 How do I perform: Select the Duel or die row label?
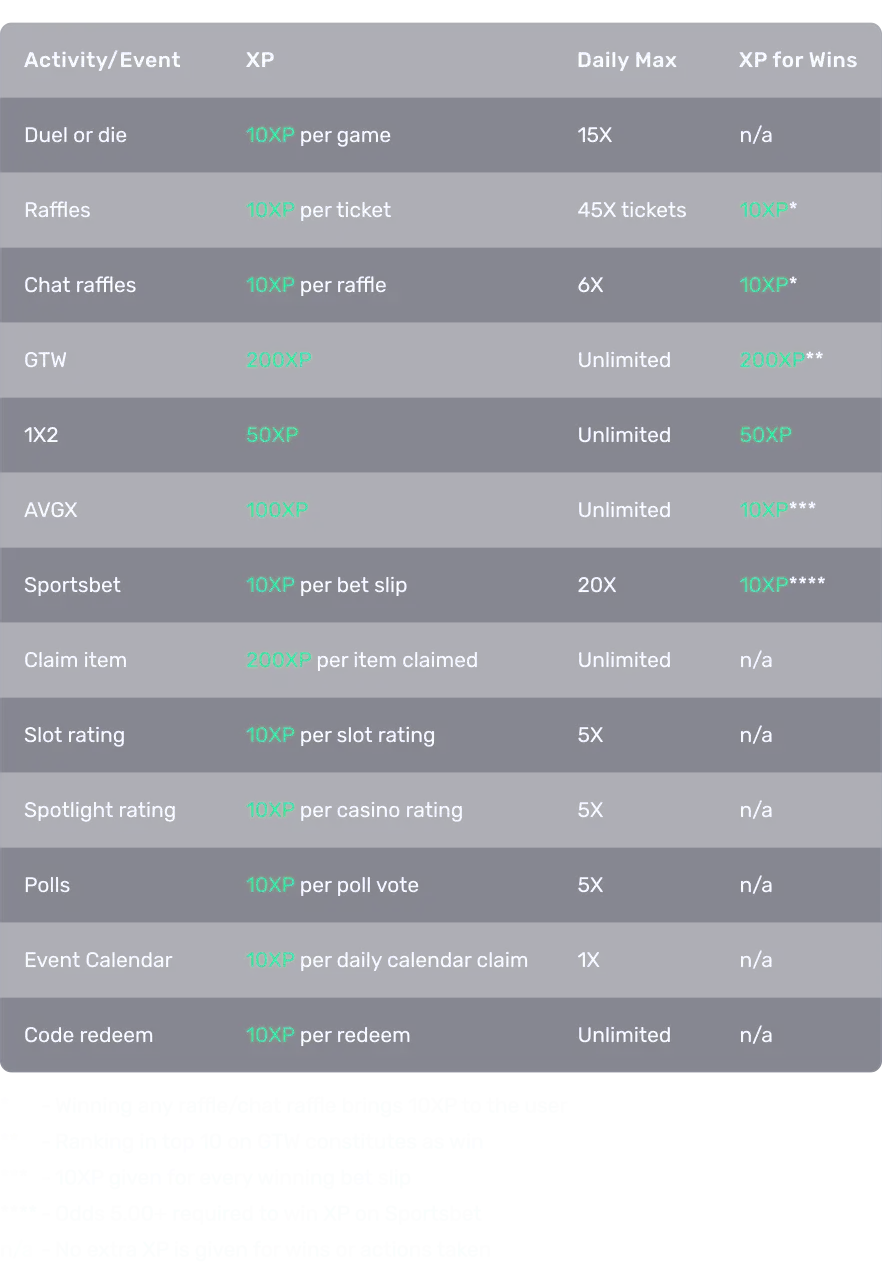(76, 135)
